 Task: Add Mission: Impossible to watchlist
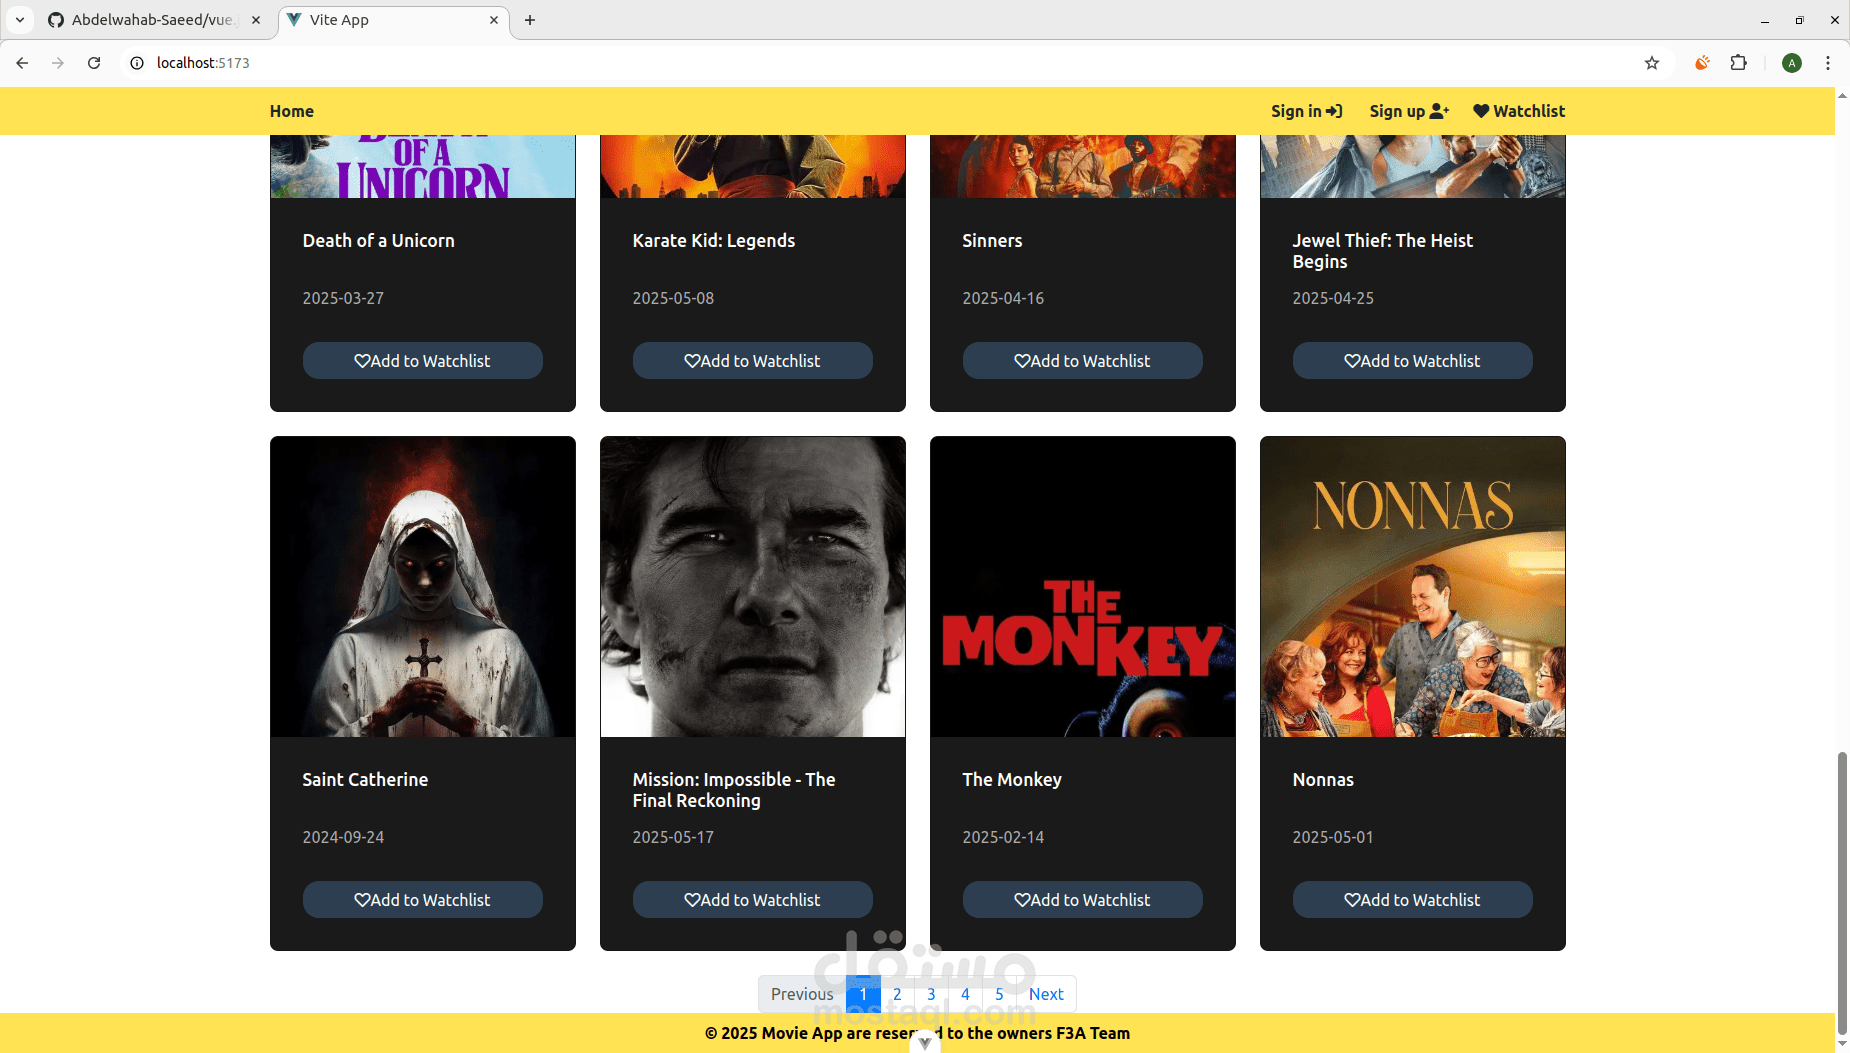point(753,900)
